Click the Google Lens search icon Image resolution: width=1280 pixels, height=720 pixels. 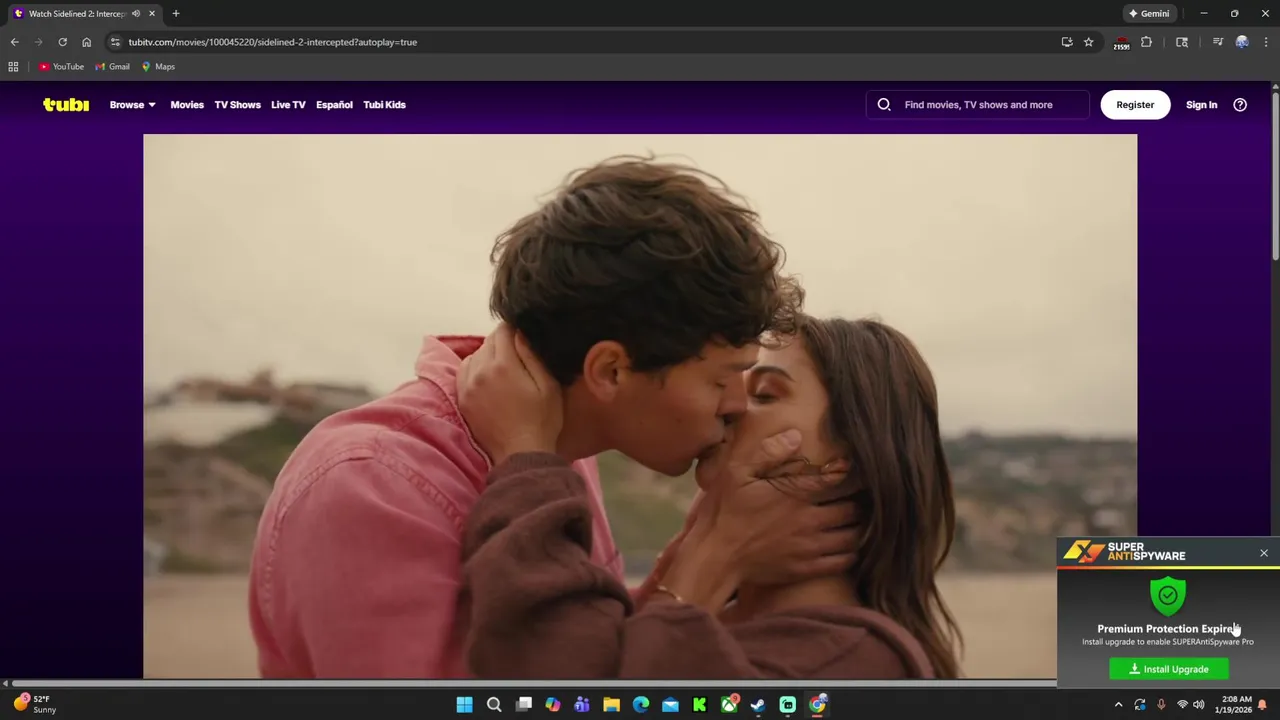(1182, 42)
